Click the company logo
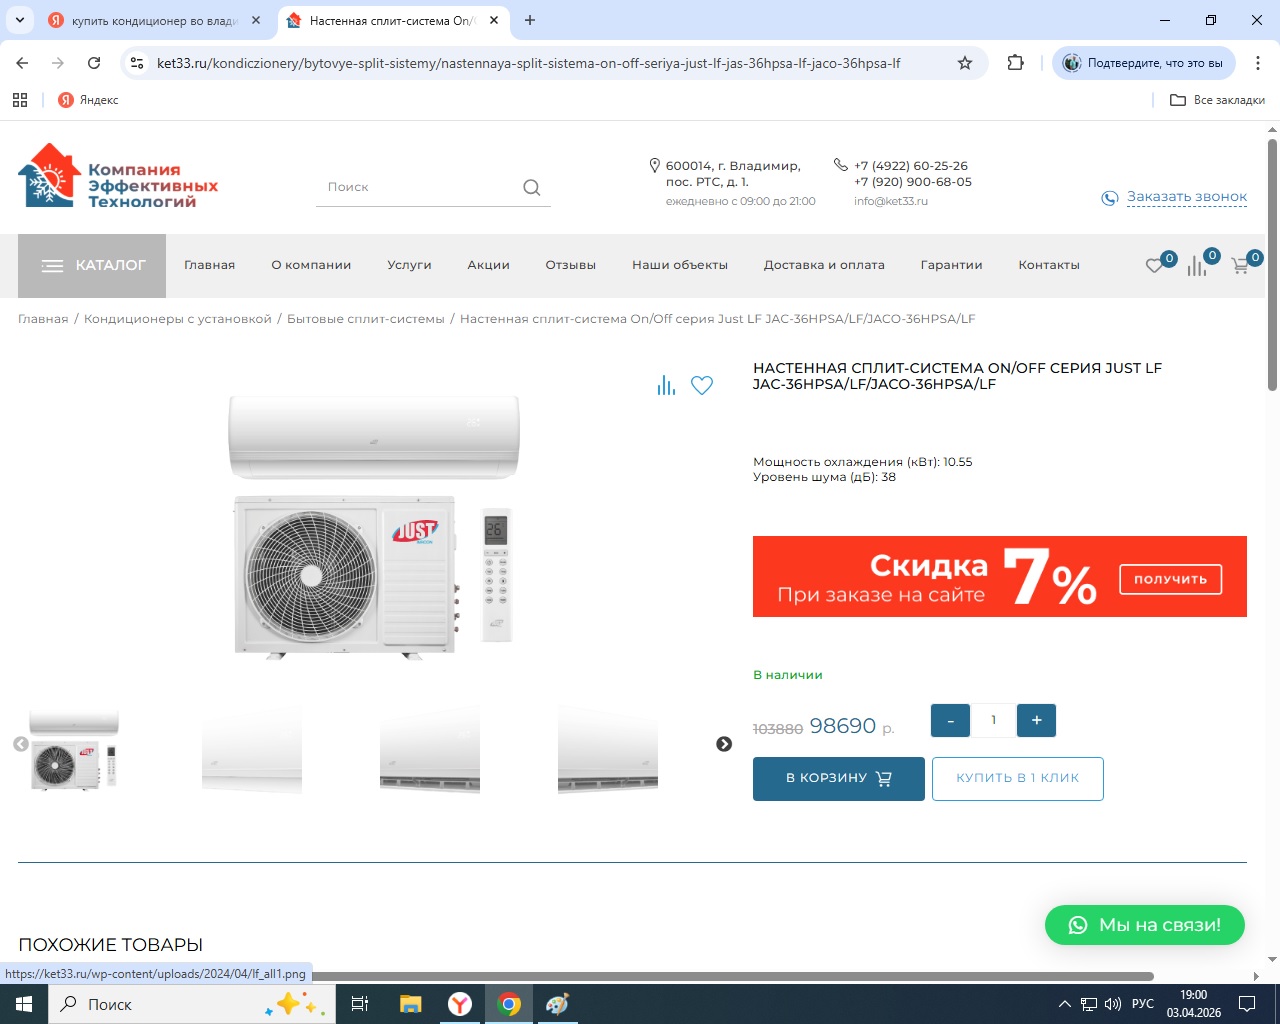 118,176
